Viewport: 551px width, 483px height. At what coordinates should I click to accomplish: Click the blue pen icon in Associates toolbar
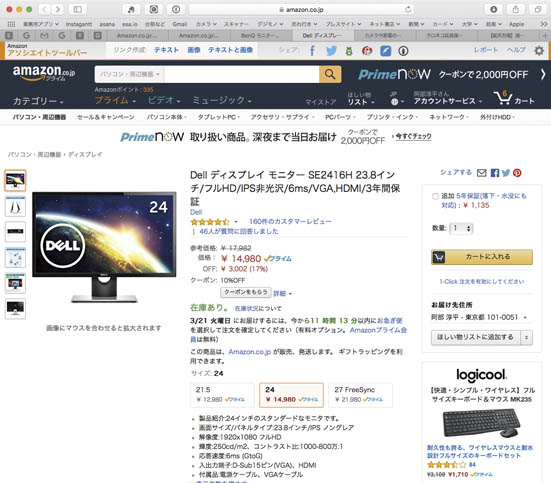(x=385, y=51)
